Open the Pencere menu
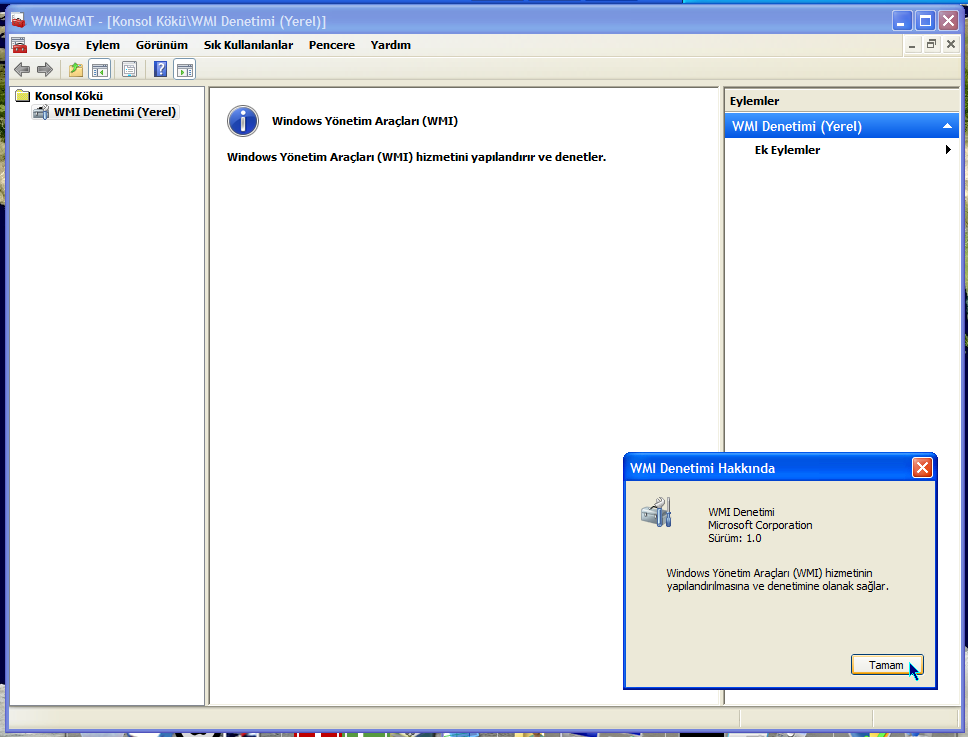Image resolution: width=968 pixels, height=737 pixels. coord(332,45)
